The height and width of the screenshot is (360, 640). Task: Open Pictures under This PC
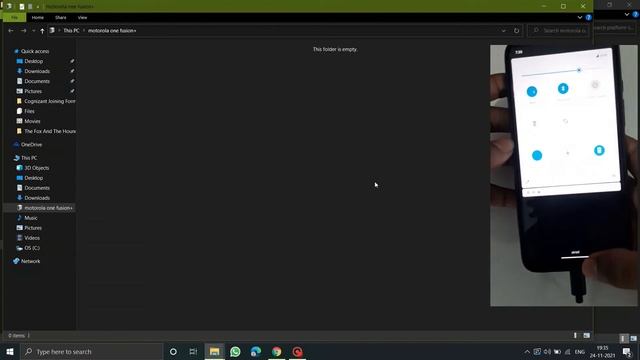(33, 228)
